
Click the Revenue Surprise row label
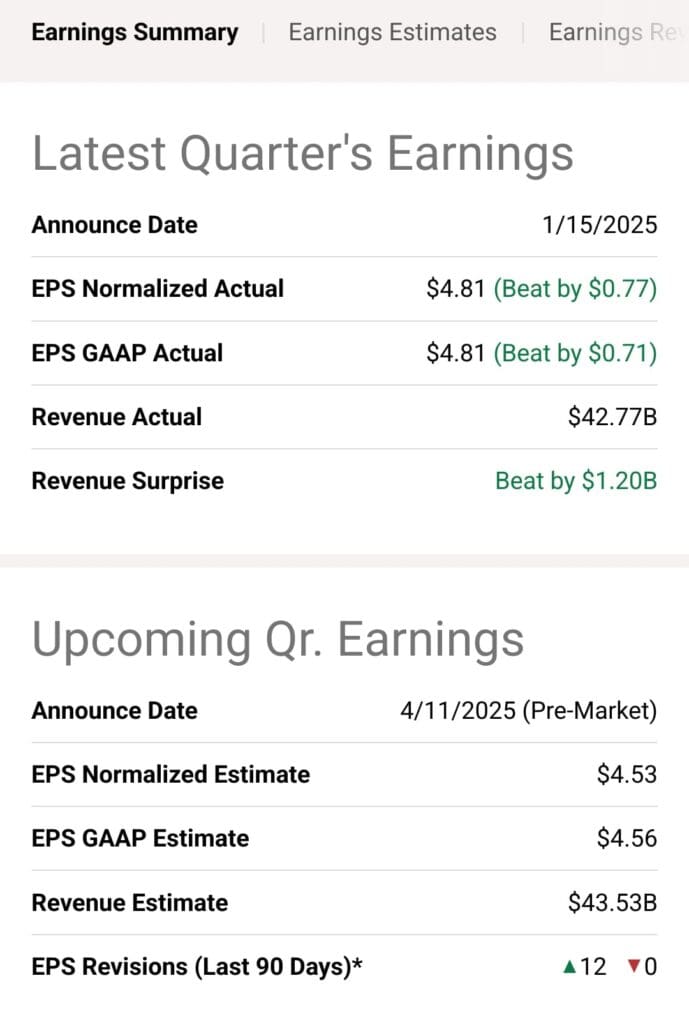click(126, 481)
